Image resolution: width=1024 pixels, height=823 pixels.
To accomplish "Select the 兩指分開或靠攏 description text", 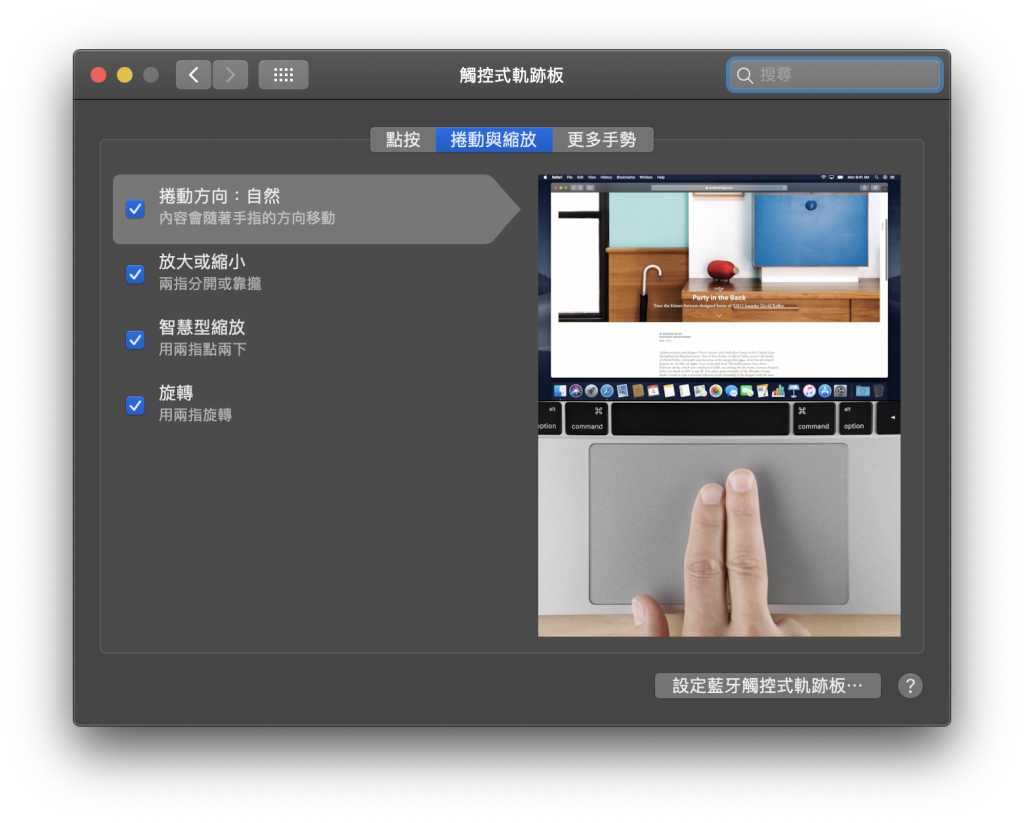I will [210, 283].
